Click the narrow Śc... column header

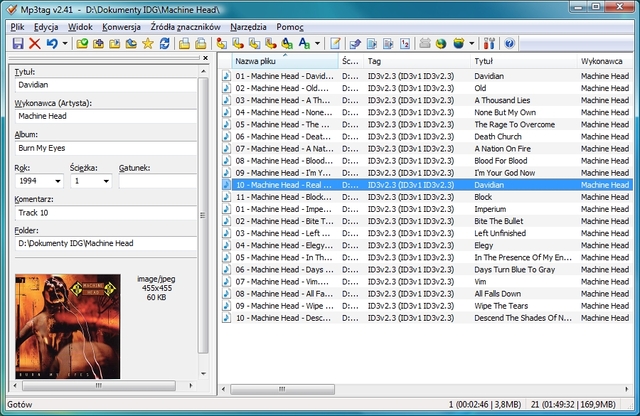point(351,61)
